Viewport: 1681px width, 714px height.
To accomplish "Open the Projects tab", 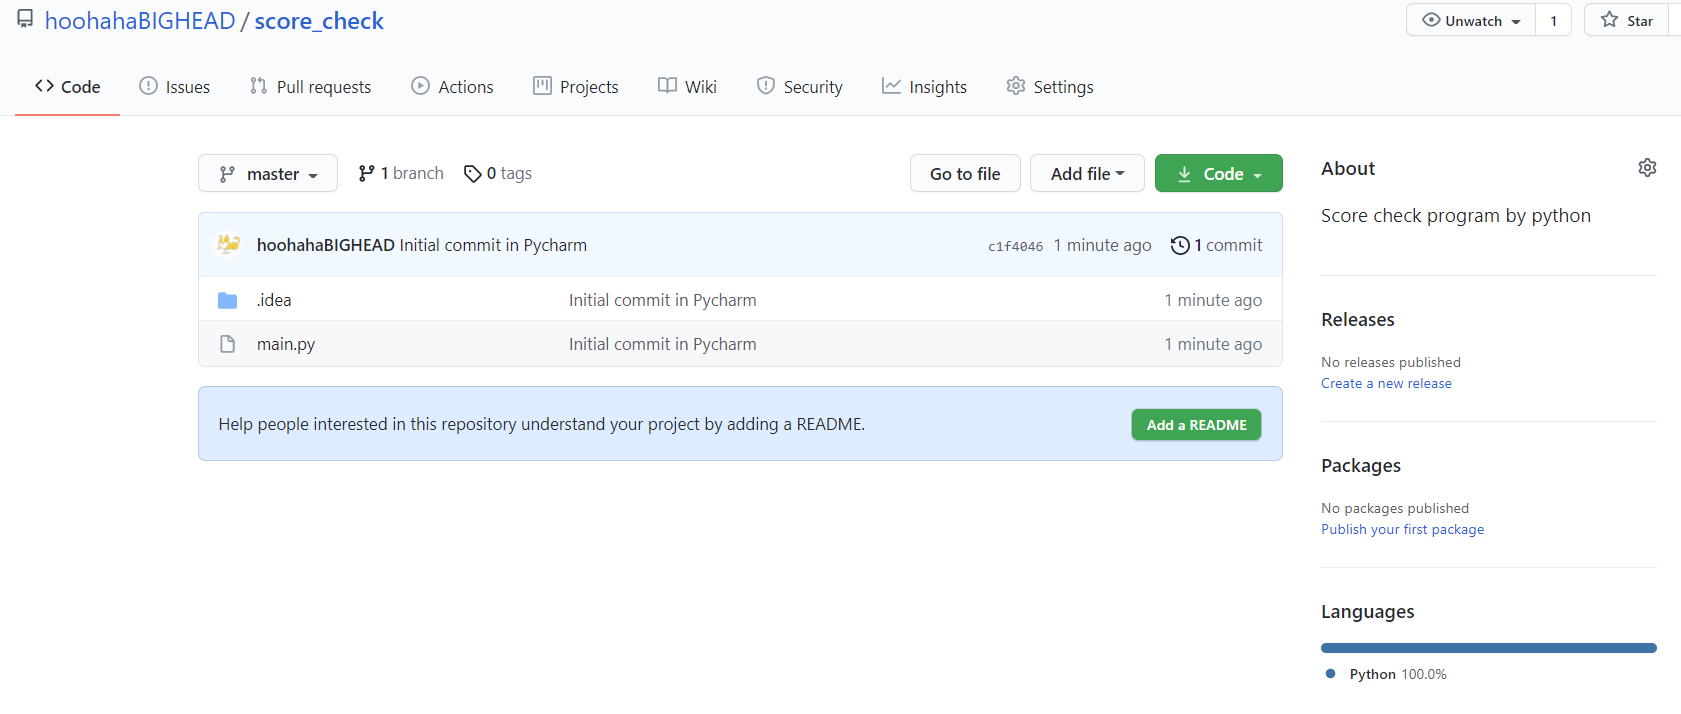I will (x=576, y=87).
